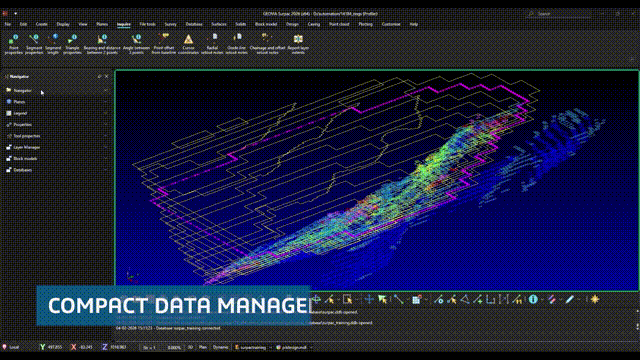Expand the Properties section chevron

(x=105, y=124)
